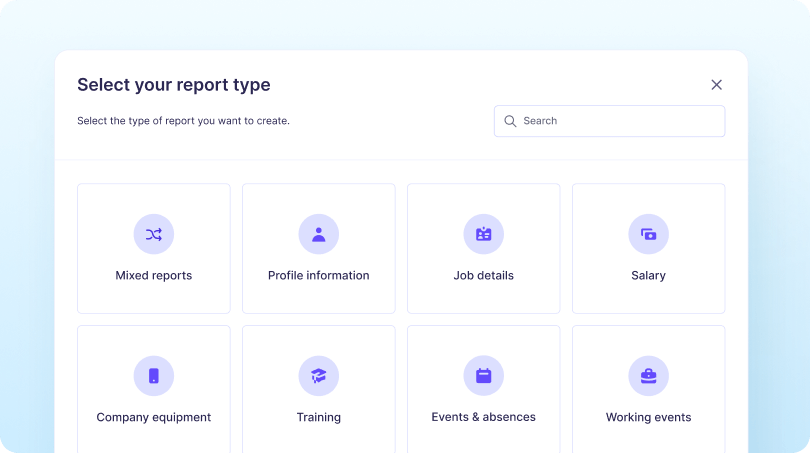
Task: Click the "Select your report type" heading
Action: [173, 85]
